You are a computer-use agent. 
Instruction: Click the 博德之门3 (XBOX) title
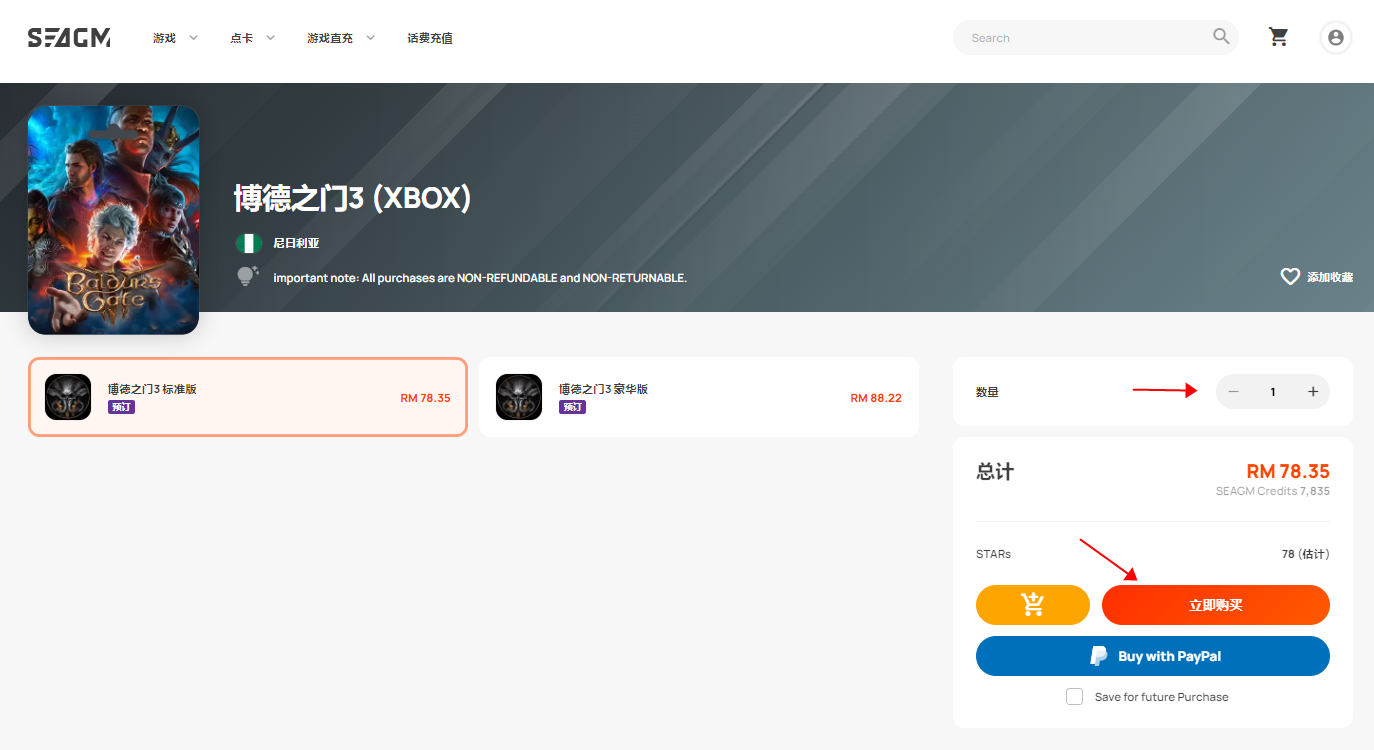352,198
